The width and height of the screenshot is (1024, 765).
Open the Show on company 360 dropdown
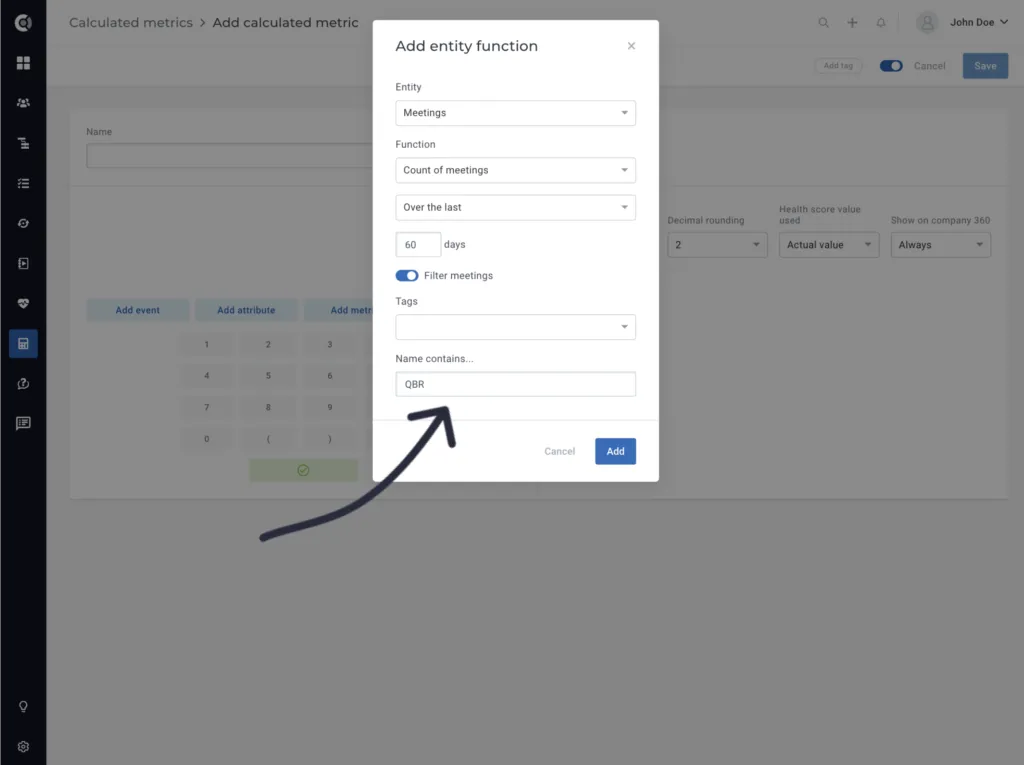click(940, 245)
